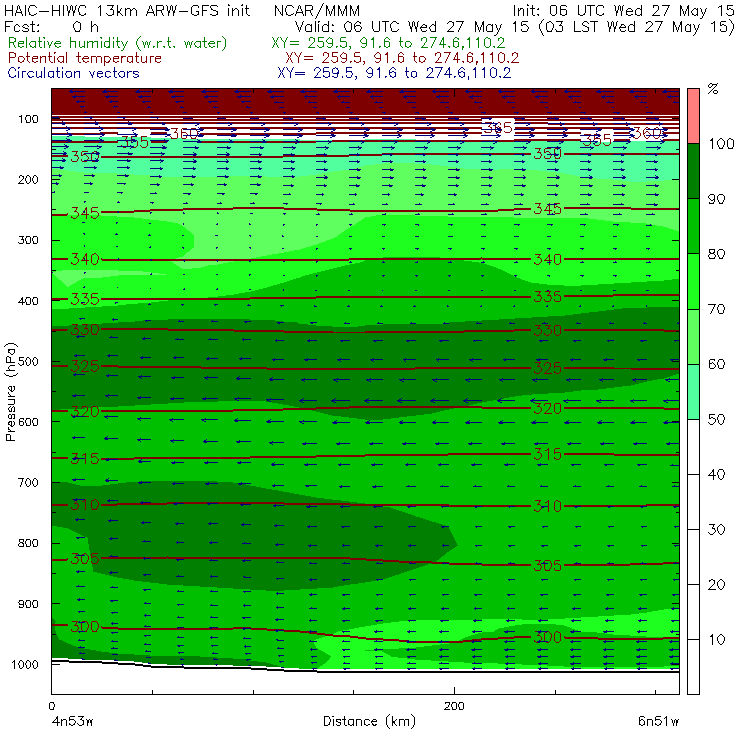This screenshot has width=740, height=740.
Task: Click the colorbar's 90 tick label
Action: click(x=716, y=199)
